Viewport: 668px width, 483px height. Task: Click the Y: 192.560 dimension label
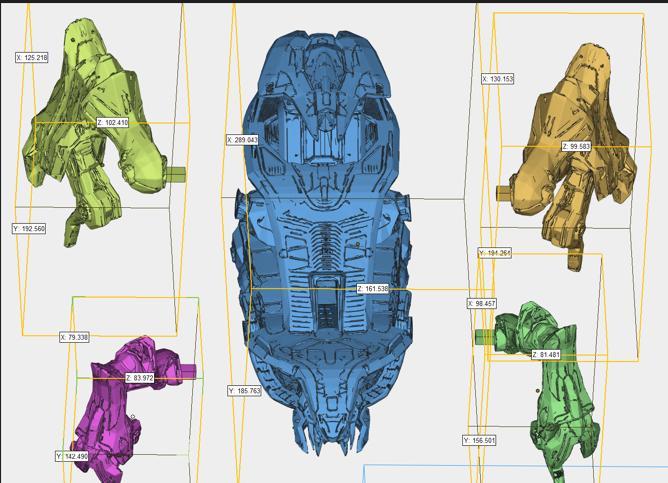tap(29, 229)
